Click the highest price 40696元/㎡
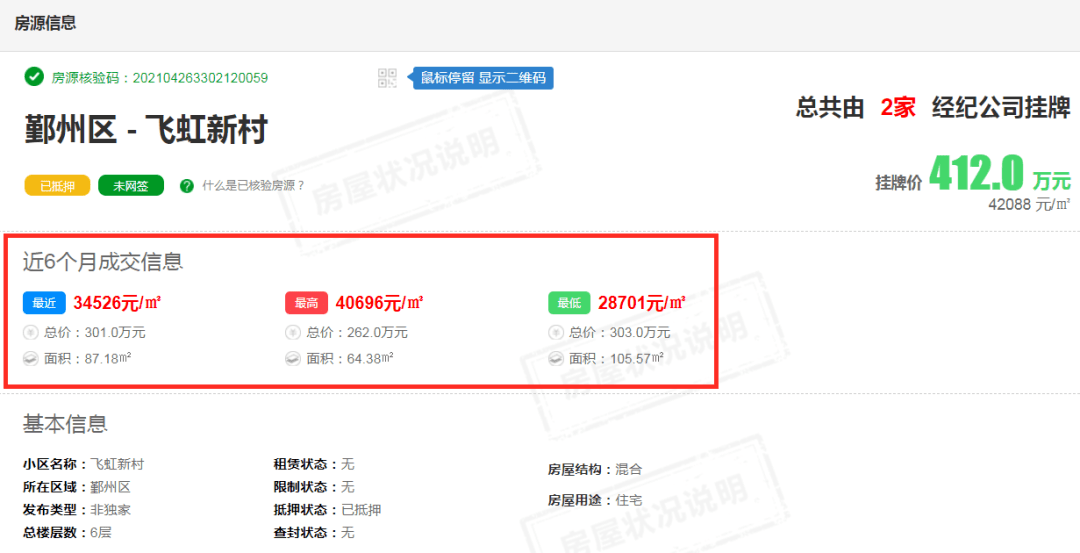 pos(380,303)
